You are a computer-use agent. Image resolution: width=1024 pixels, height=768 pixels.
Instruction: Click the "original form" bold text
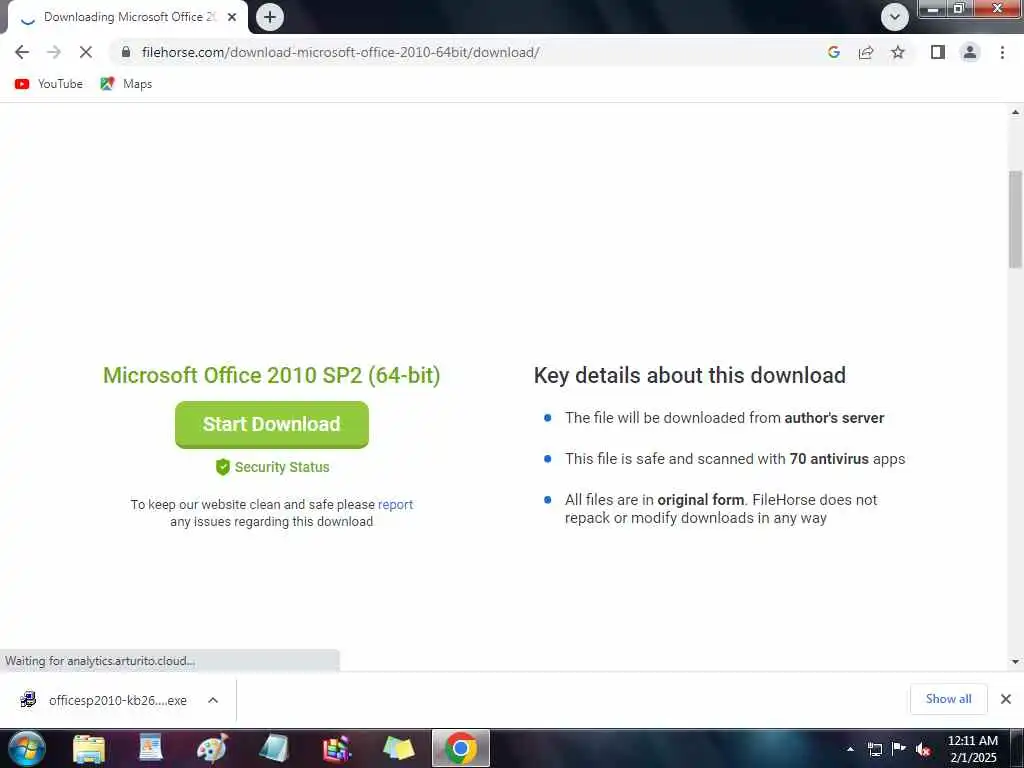tap(701, 500)
